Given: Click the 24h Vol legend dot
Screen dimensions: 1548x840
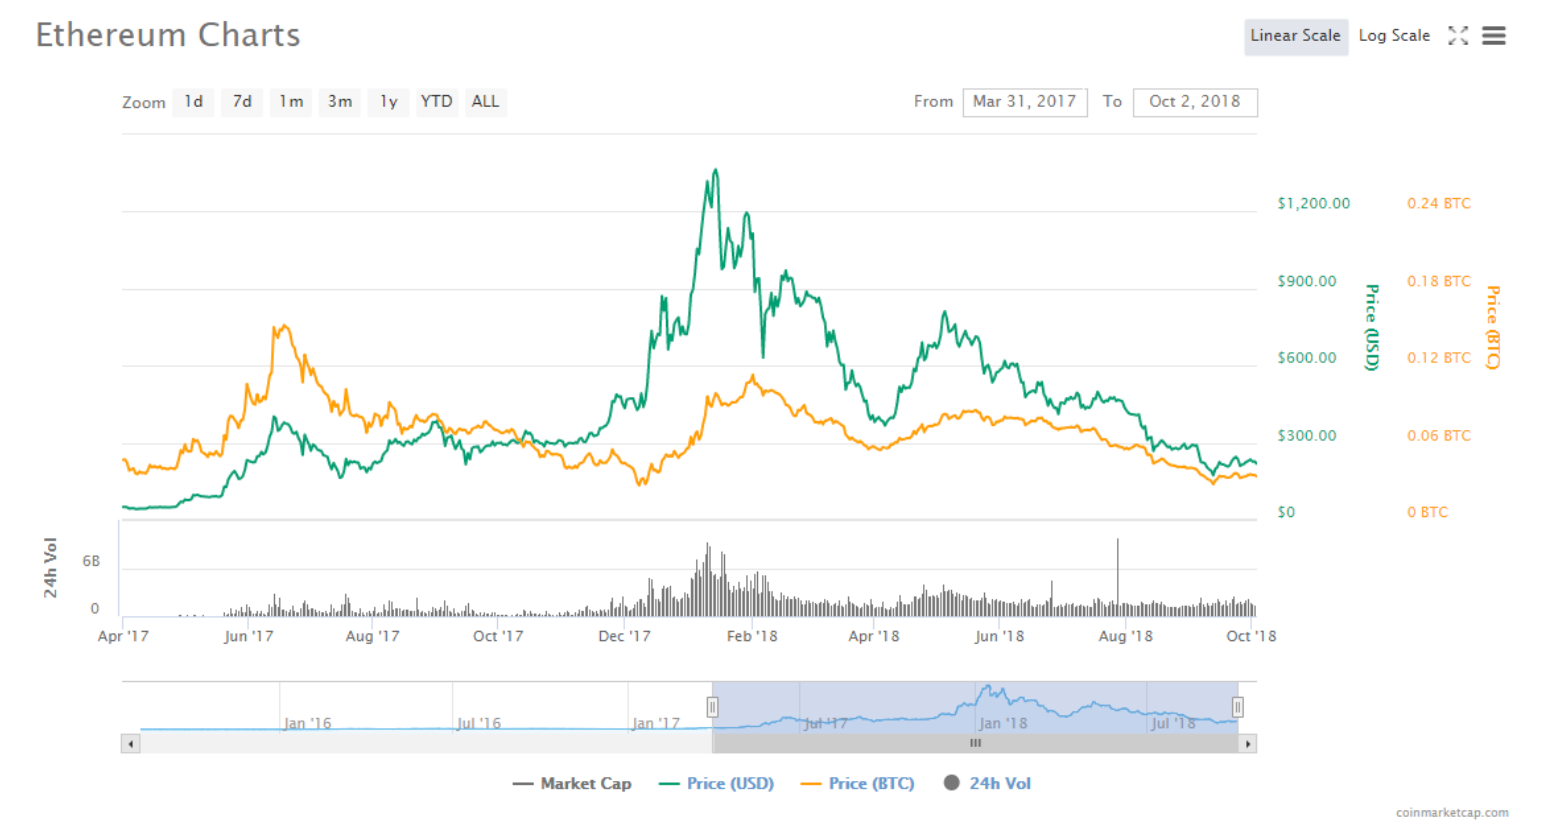Looking at the screenshot, I should pos(950,783).
